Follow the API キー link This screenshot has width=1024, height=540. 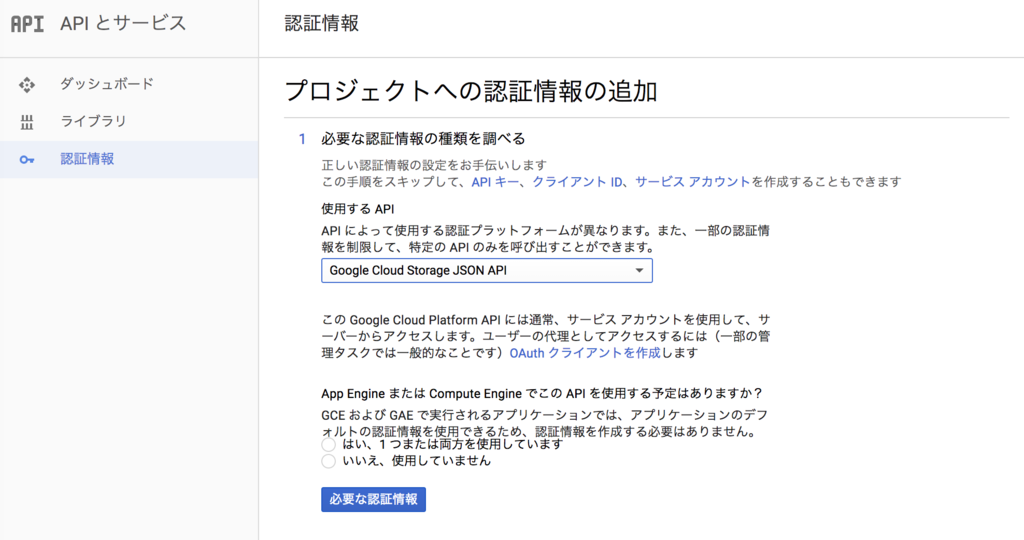495,182
